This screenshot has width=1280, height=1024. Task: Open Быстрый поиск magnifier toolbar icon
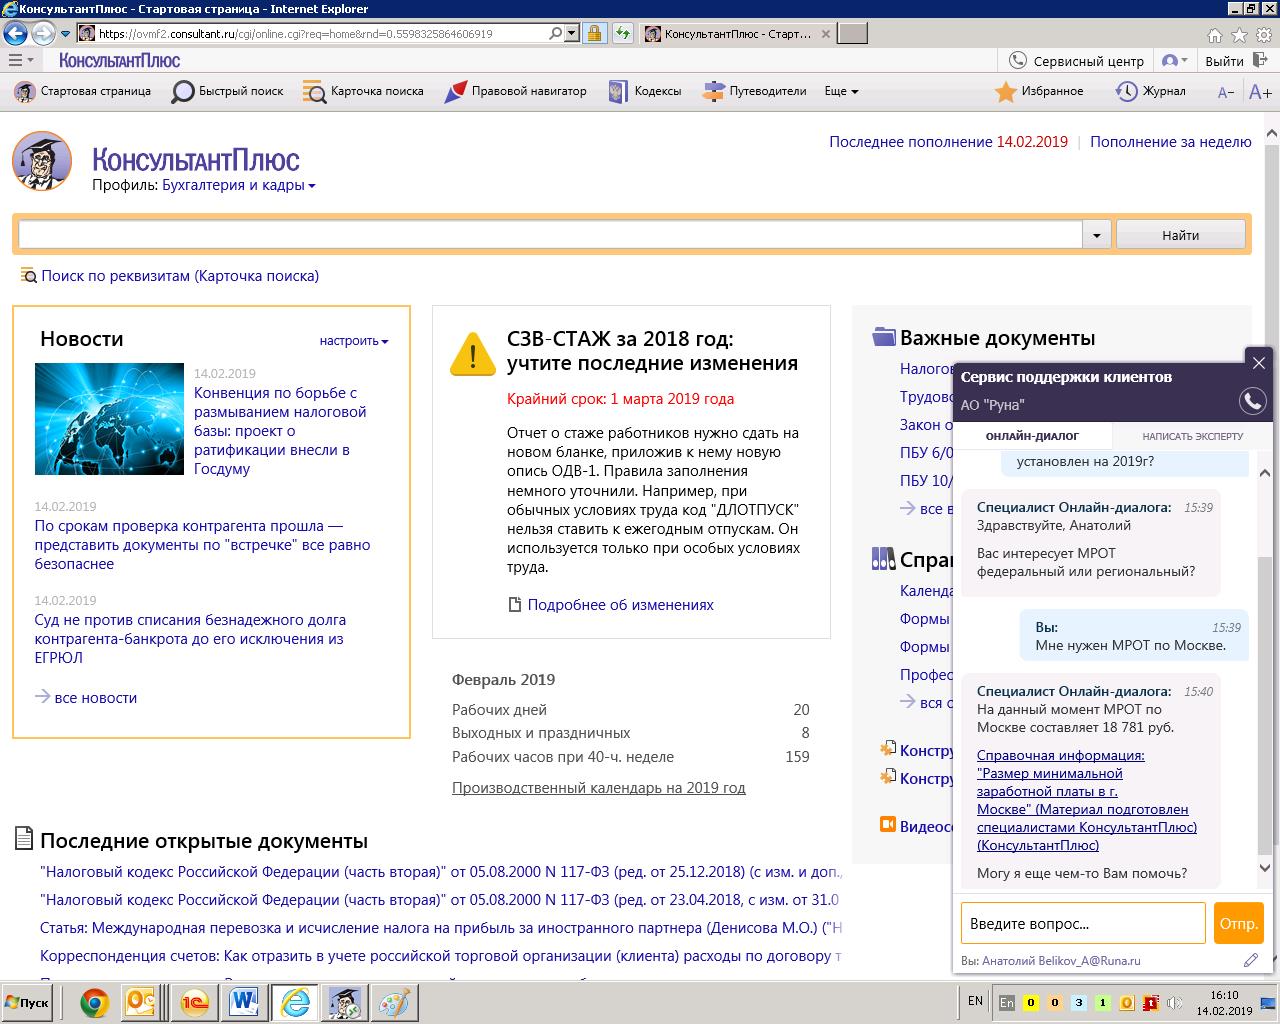pos(184,92)
